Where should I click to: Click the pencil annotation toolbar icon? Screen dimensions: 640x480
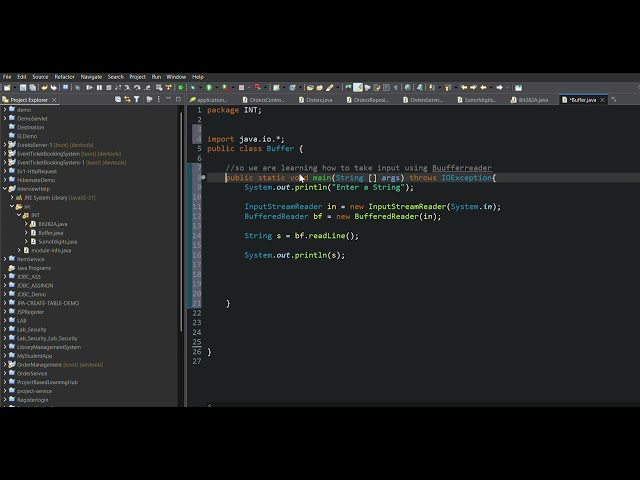coord(329,87)
